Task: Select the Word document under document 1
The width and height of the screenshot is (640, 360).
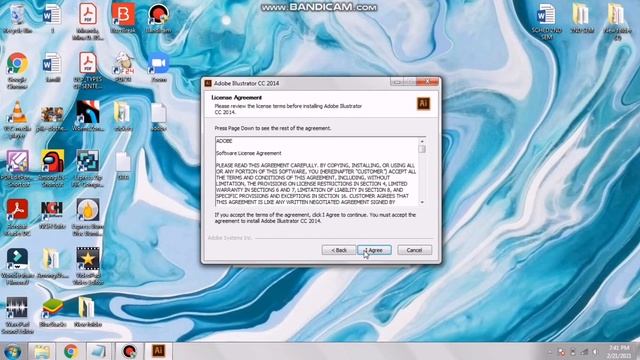Action: coord(52,67)
